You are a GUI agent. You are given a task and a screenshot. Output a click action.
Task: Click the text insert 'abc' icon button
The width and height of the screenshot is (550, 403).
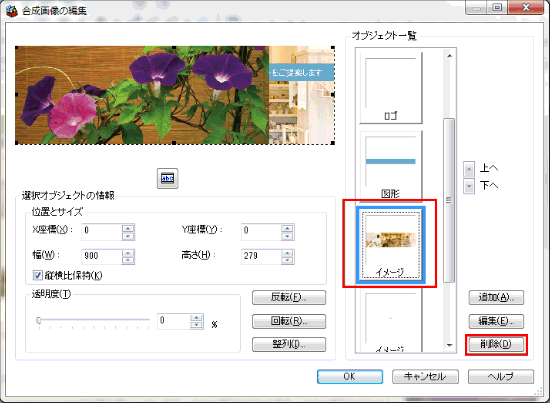click(167, 178)
